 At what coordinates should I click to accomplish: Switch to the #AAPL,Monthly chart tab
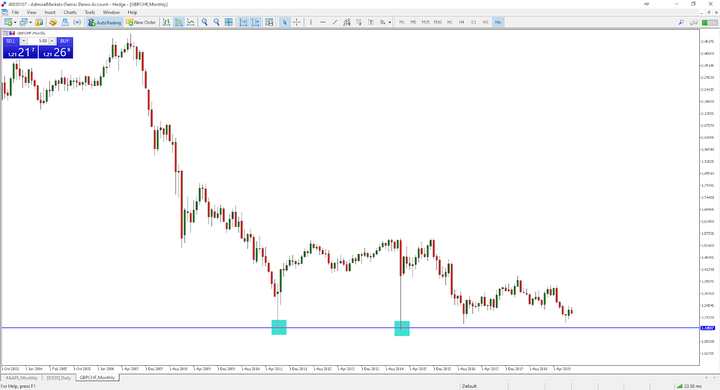21,378
